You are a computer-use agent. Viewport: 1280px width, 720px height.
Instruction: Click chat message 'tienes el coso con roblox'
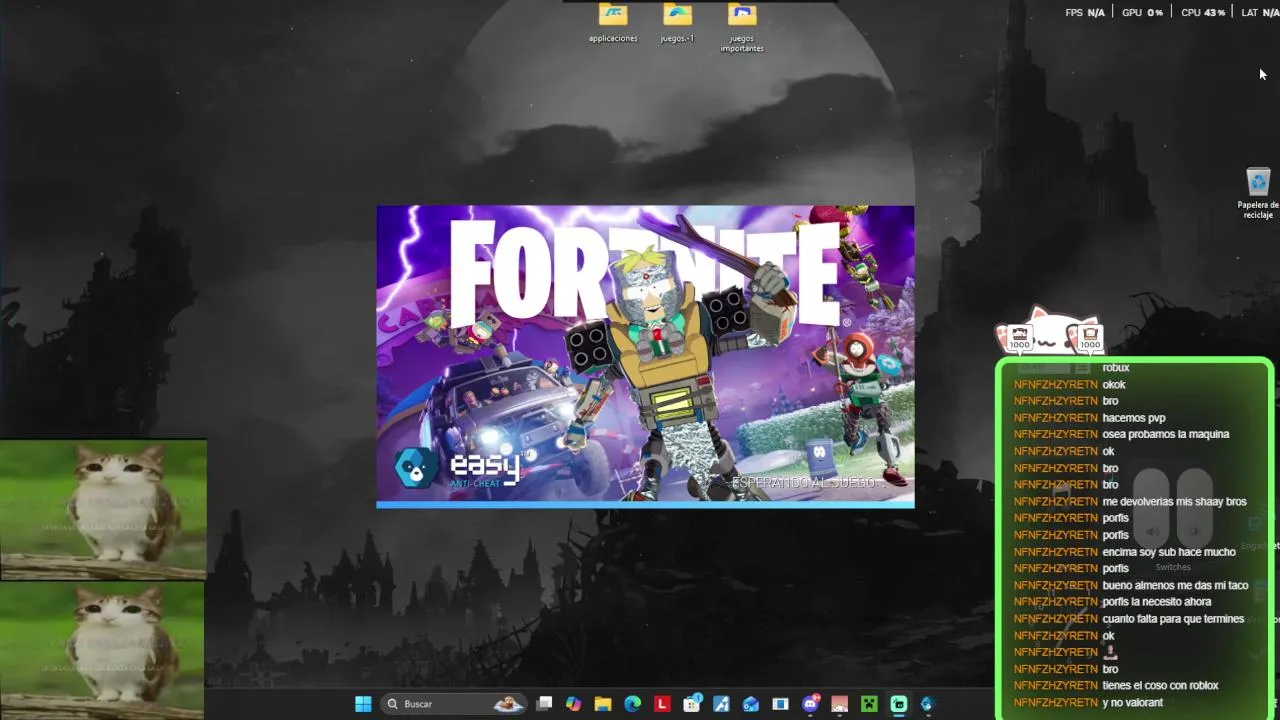[x=1160, y=686]
